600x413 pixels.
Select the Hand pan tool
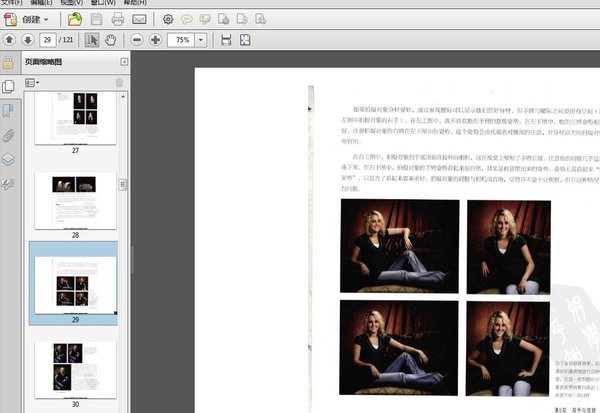point(110,40)
